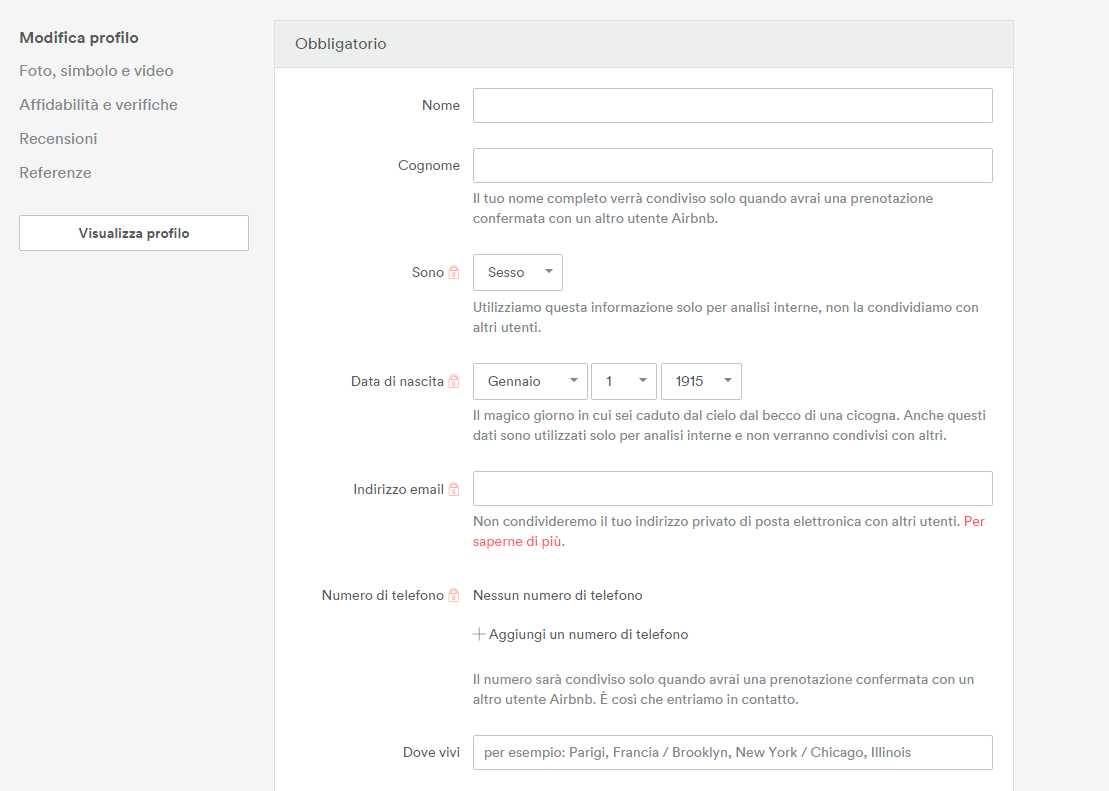Expand the birth year dropdown showing 1915
The image size is (1109, 791).
tap(701, 381)
